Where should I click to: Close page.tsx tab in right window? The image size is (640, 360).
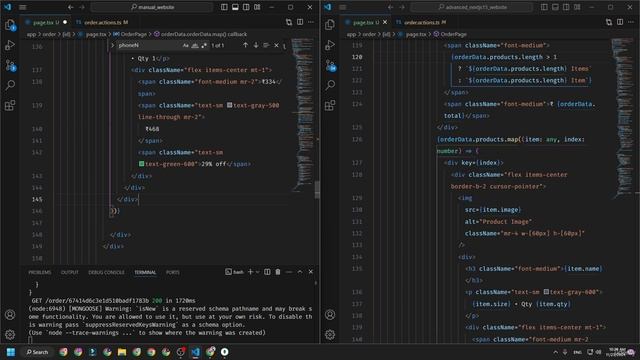point(384,22)
